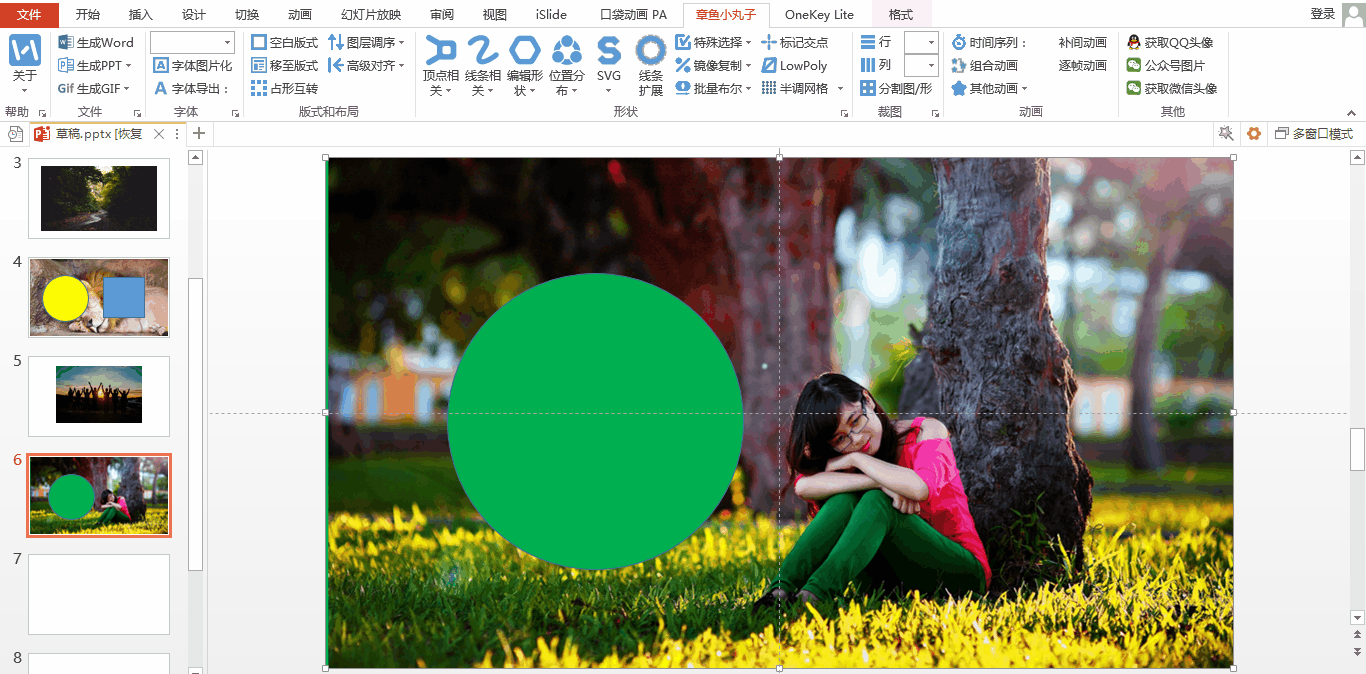This screenshot has height=674, width=1366.
Task: Open the 位置分布 tool
Action: coord(567,66)
